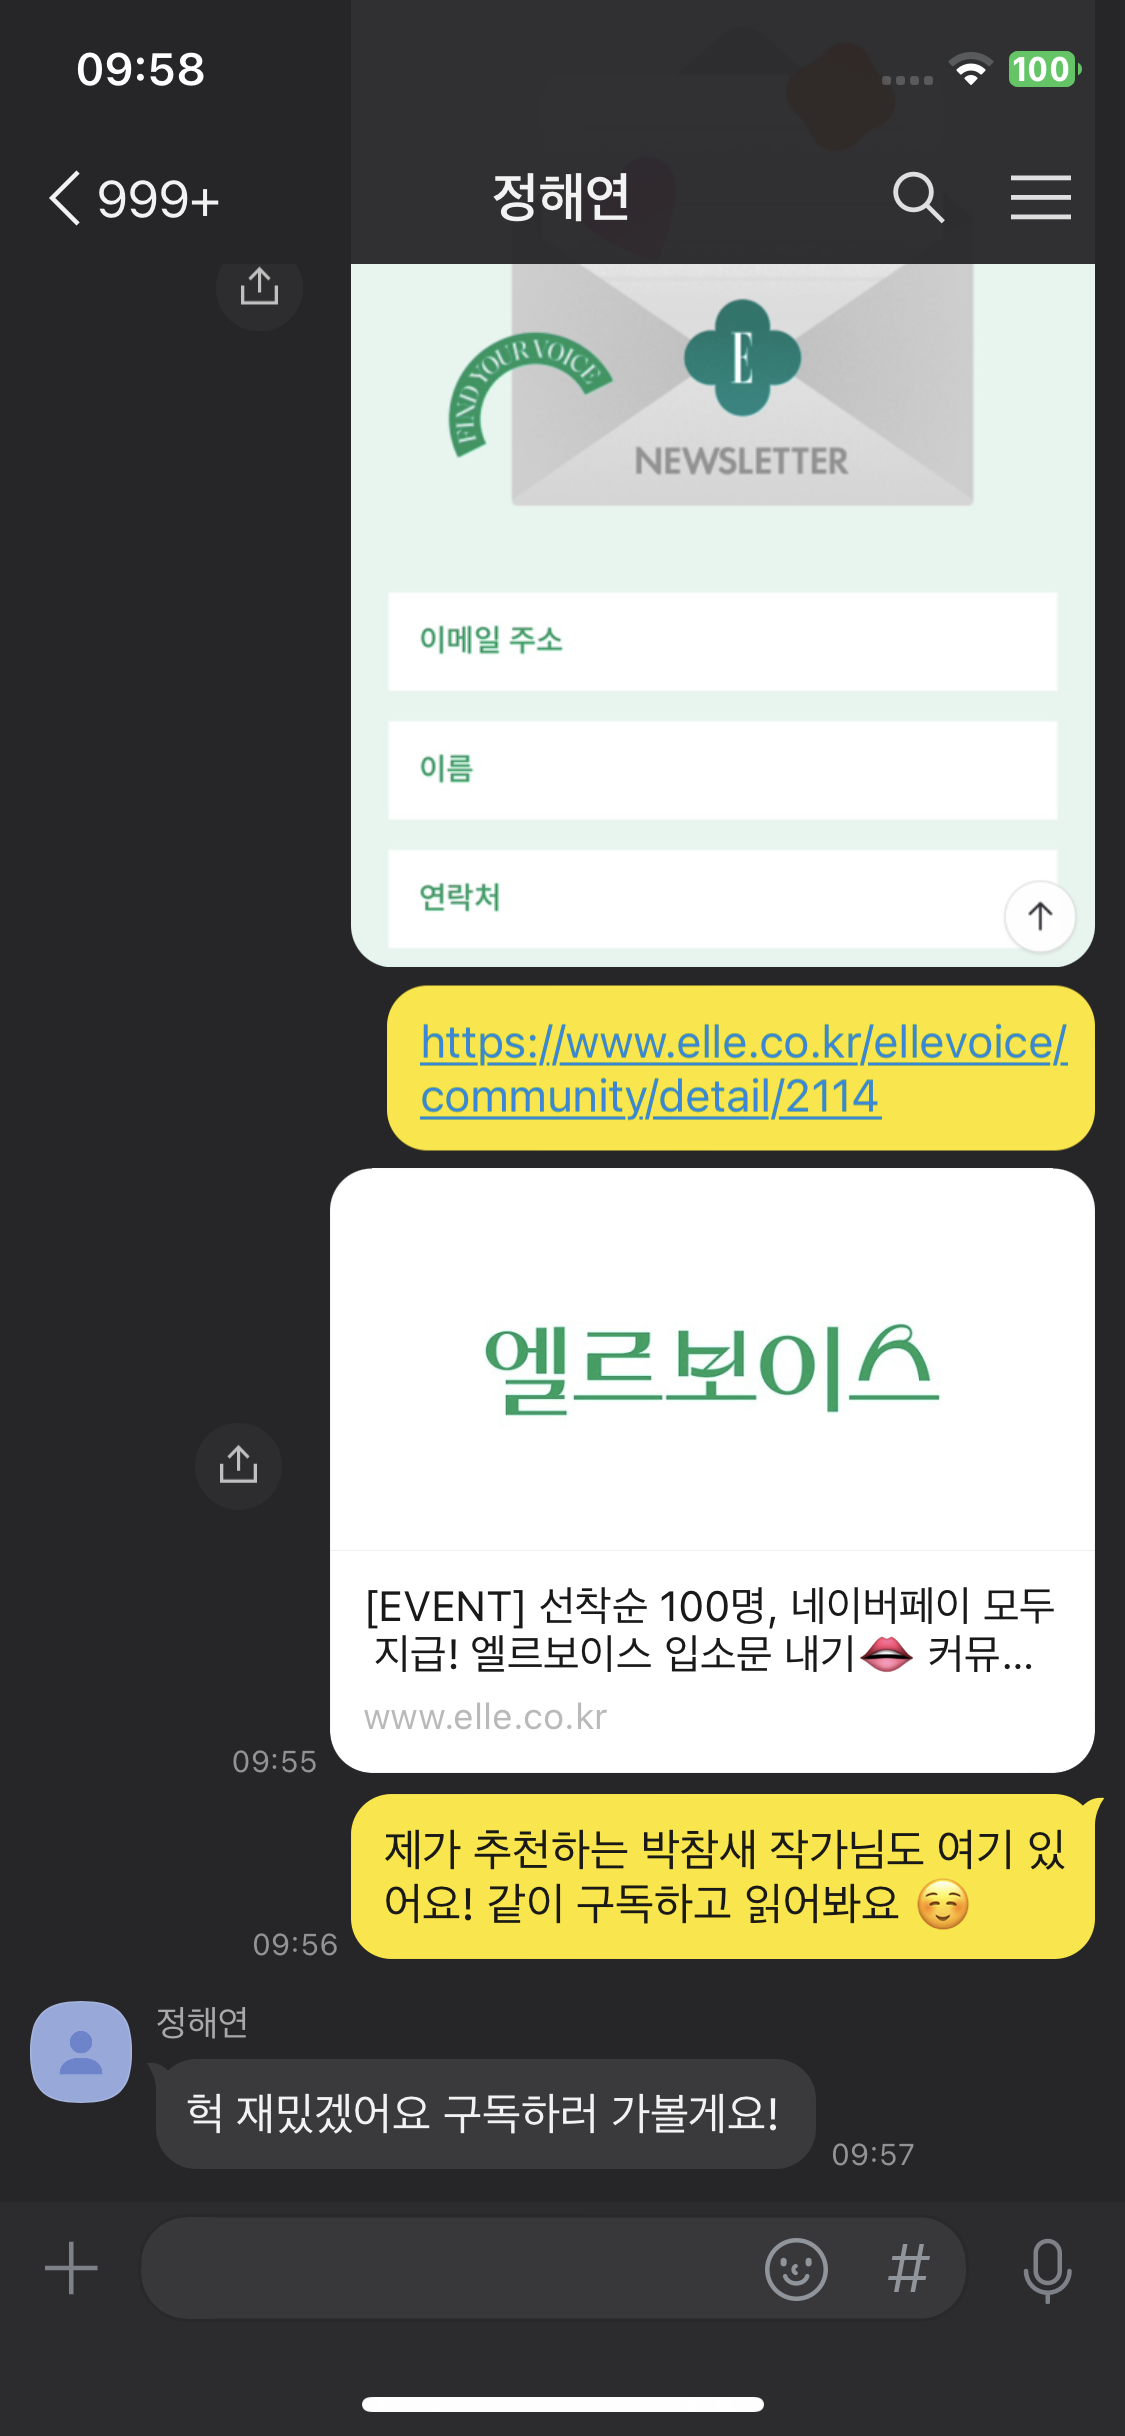Image resolution: width=1125 pixels, height=2436 pixels.
Task: Tap the hashtag search icon
Action: 908,2268
